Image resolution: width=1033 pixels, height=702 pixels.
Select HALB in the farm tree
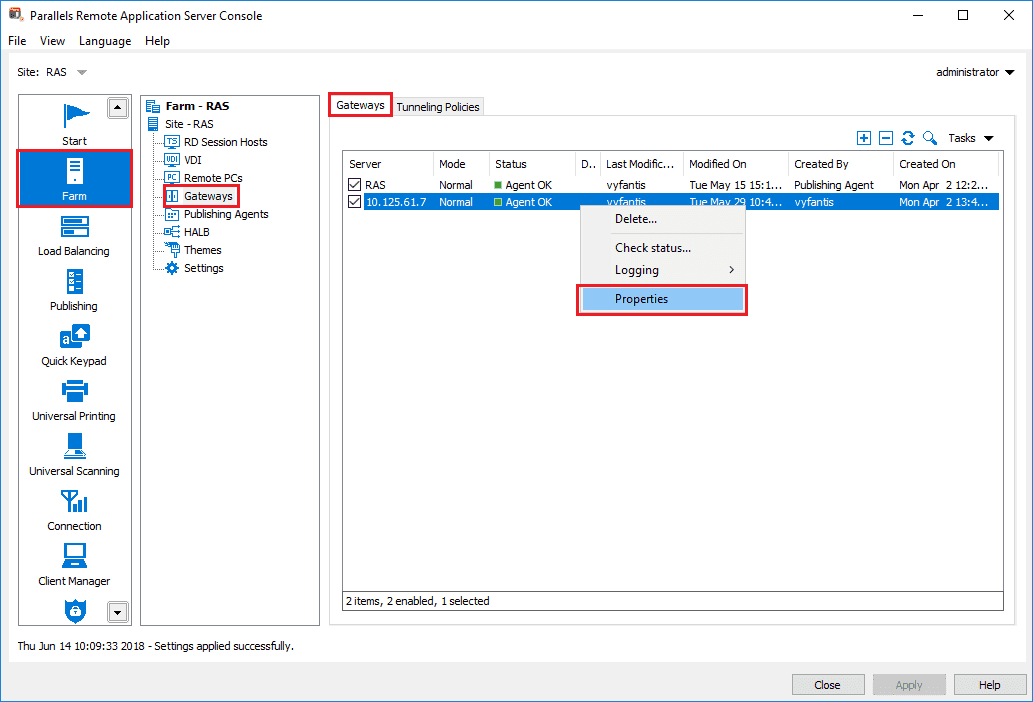196,232
